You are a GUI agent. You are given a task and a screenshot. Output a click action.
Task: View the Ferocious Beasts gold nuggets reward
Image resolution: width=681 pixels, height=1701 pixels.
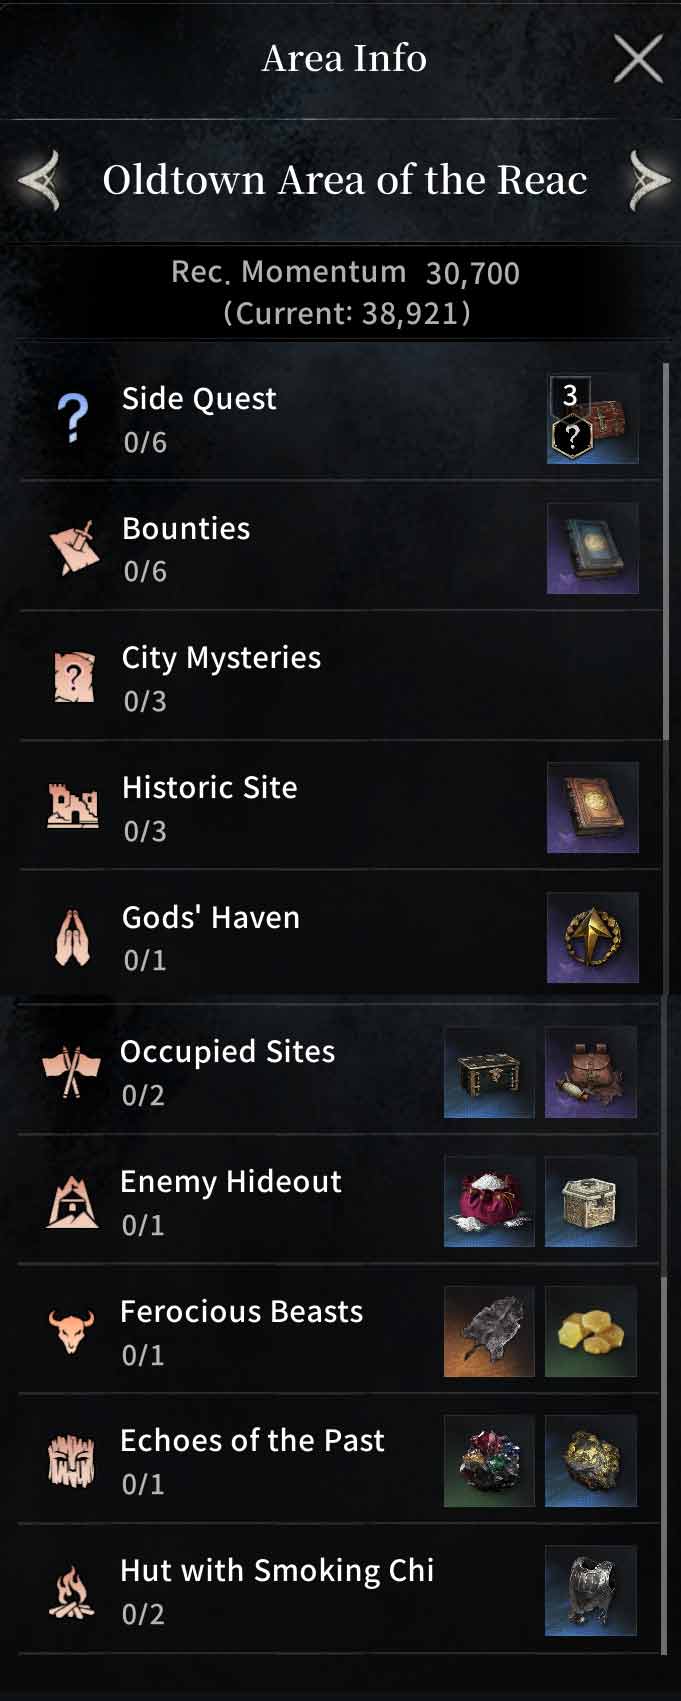click(590, 1331)
